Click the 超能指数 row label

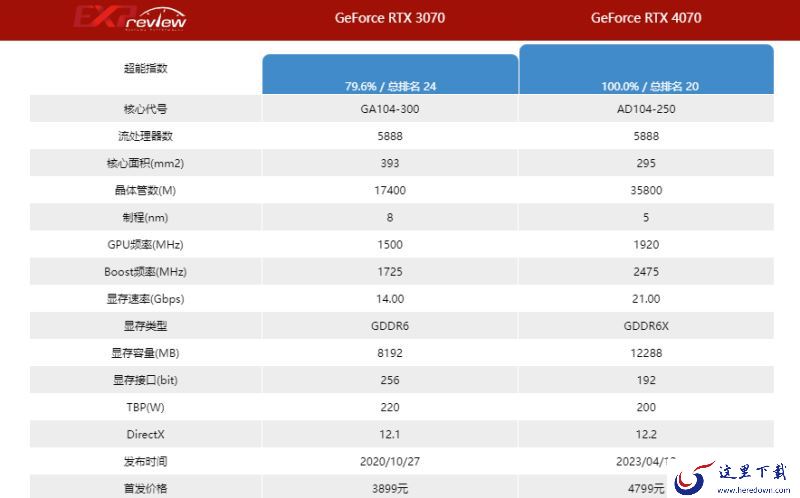(x=145, y=68)
